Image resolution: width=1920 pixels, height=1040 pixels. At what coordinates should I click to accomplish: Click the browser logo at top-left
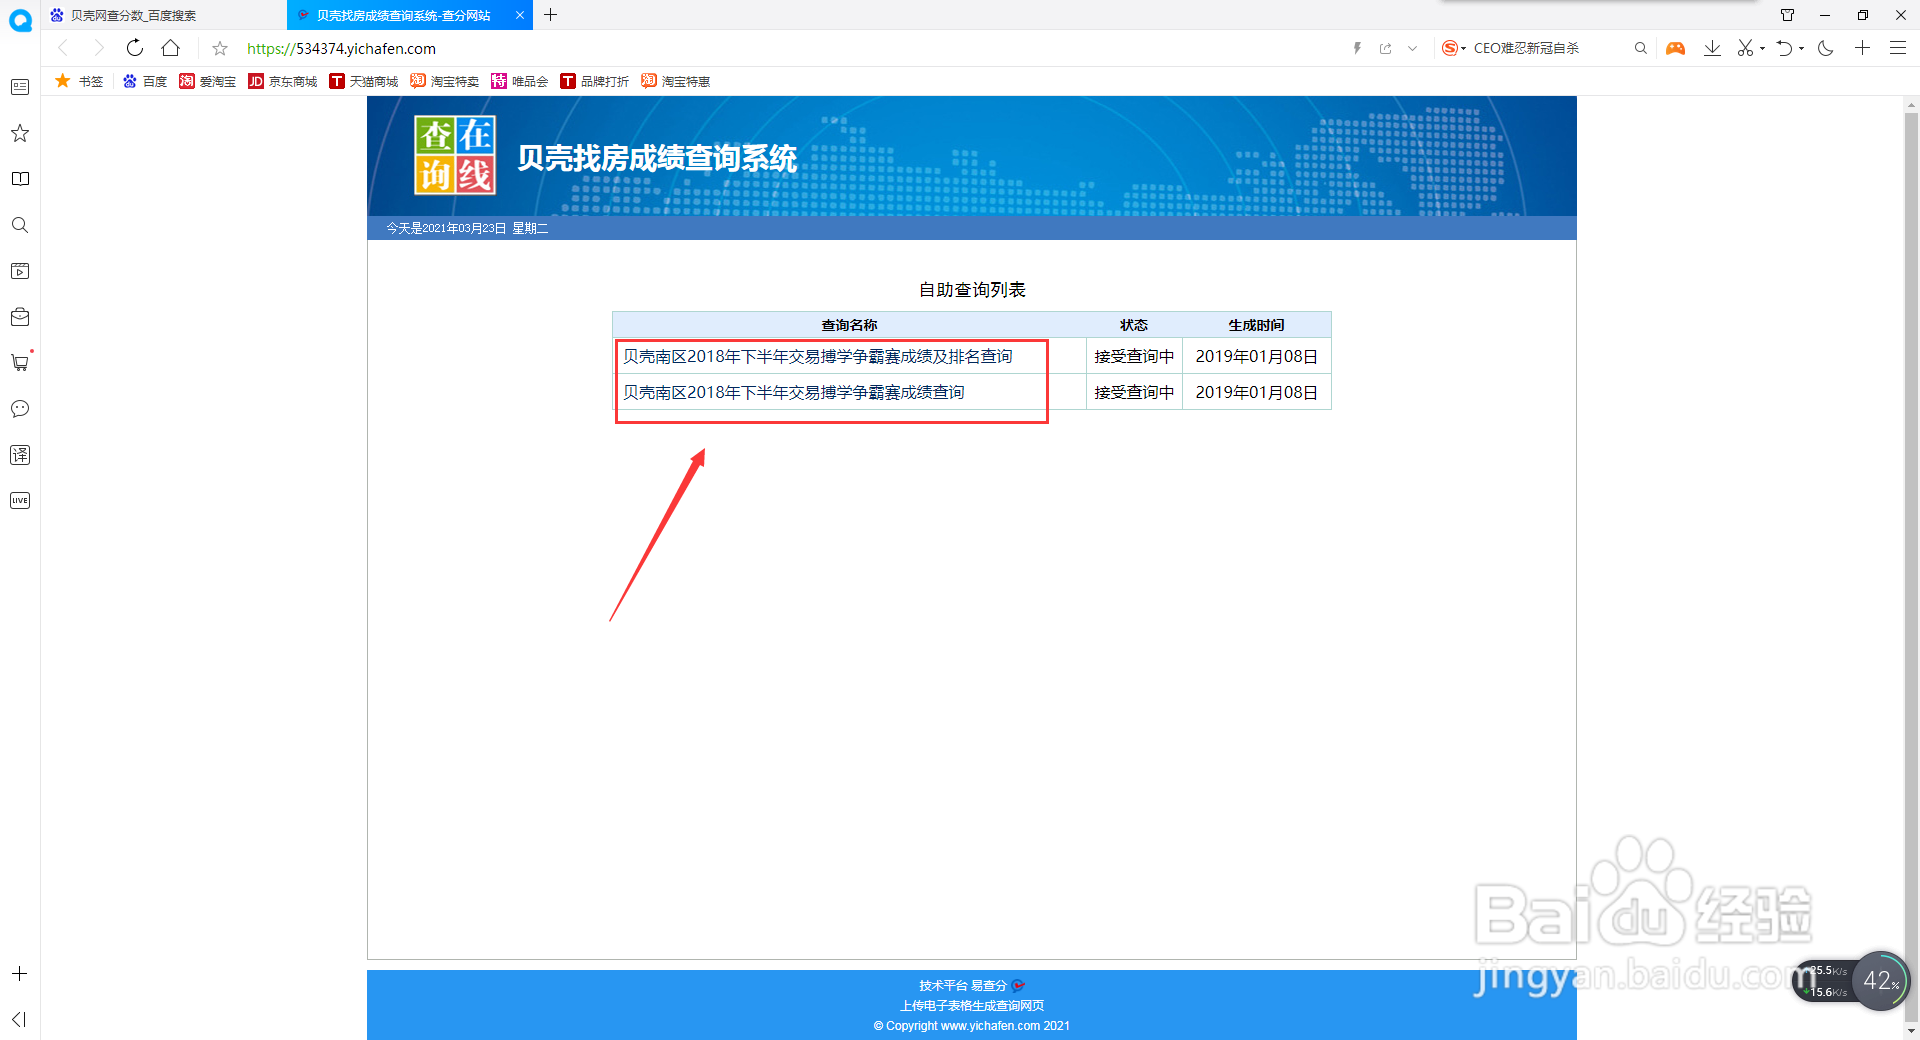coord(20,20)
